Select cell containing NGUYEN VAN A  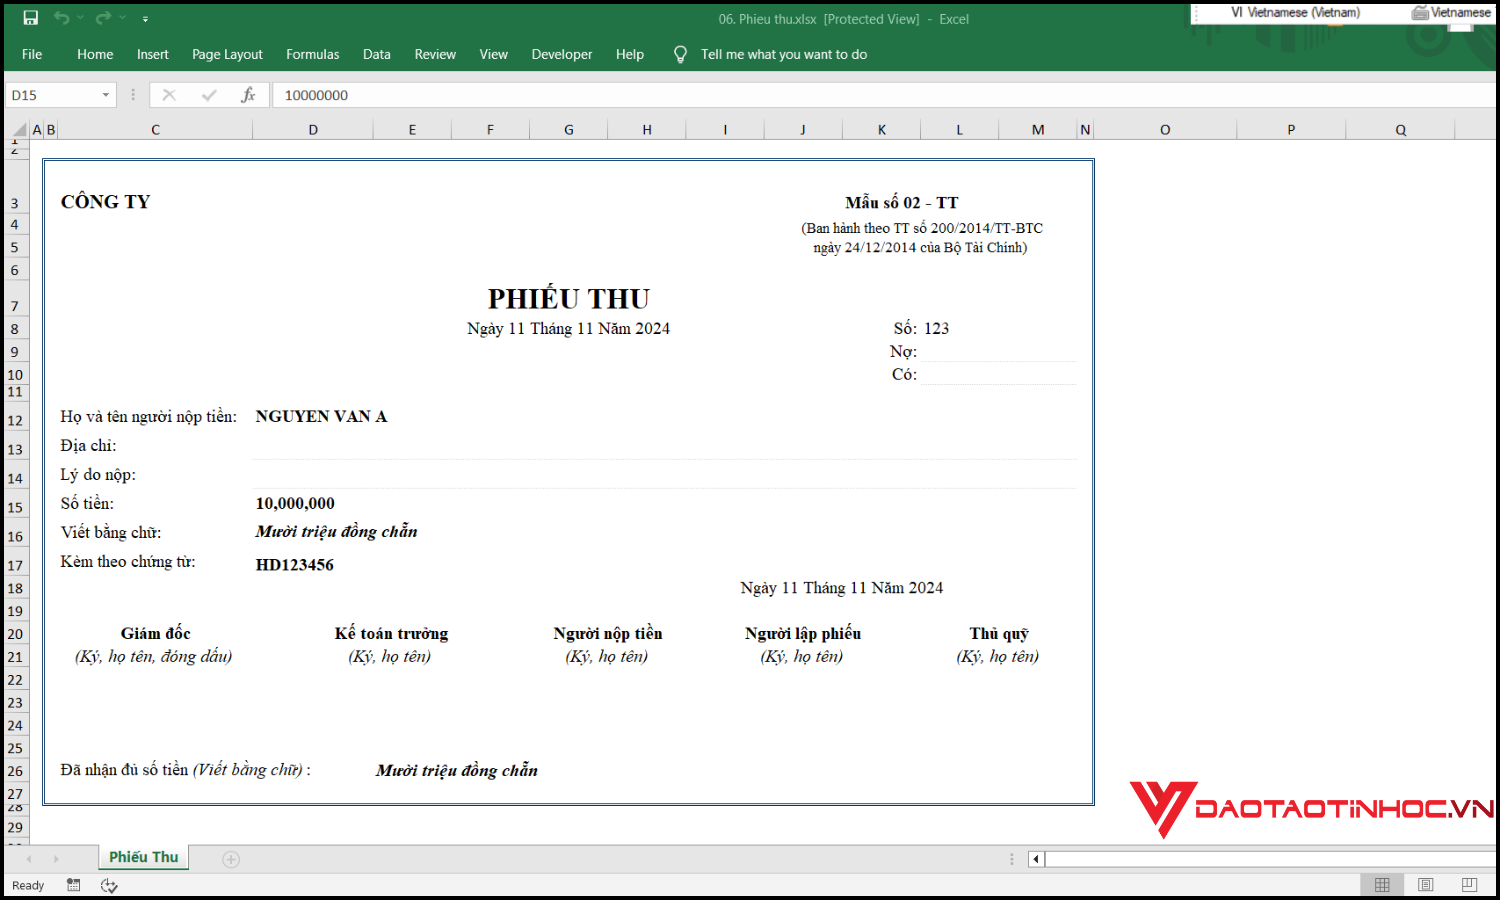321,417
